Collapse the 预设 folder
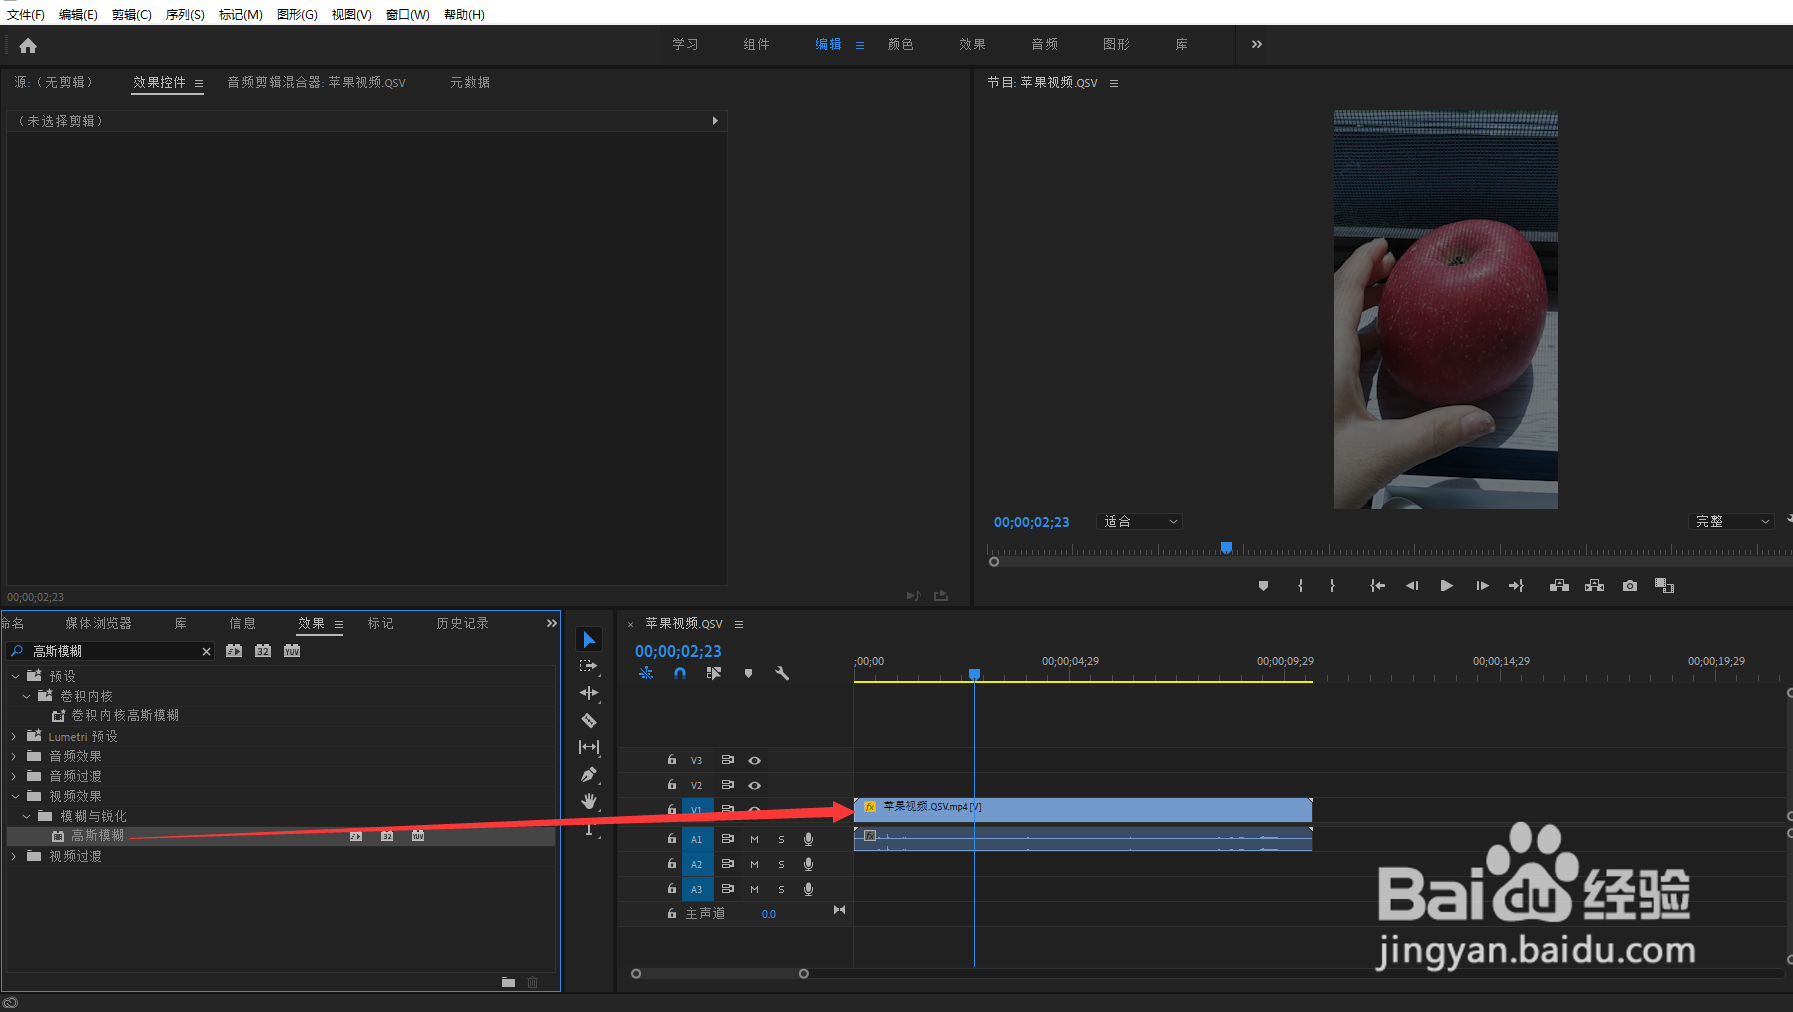Image resolution: width=1793 pixels, height=1012 pixels. pyautogui.click(x=16, y=676)
